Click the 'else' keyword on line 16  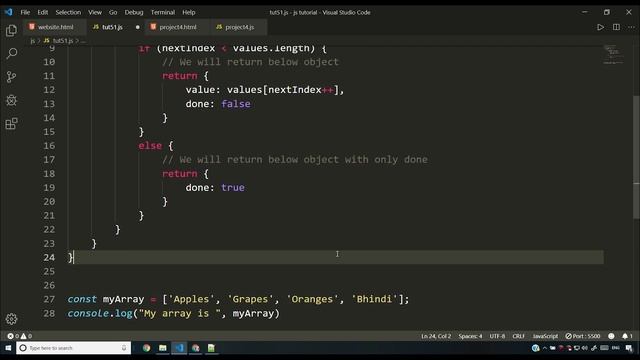pos(150,146)
